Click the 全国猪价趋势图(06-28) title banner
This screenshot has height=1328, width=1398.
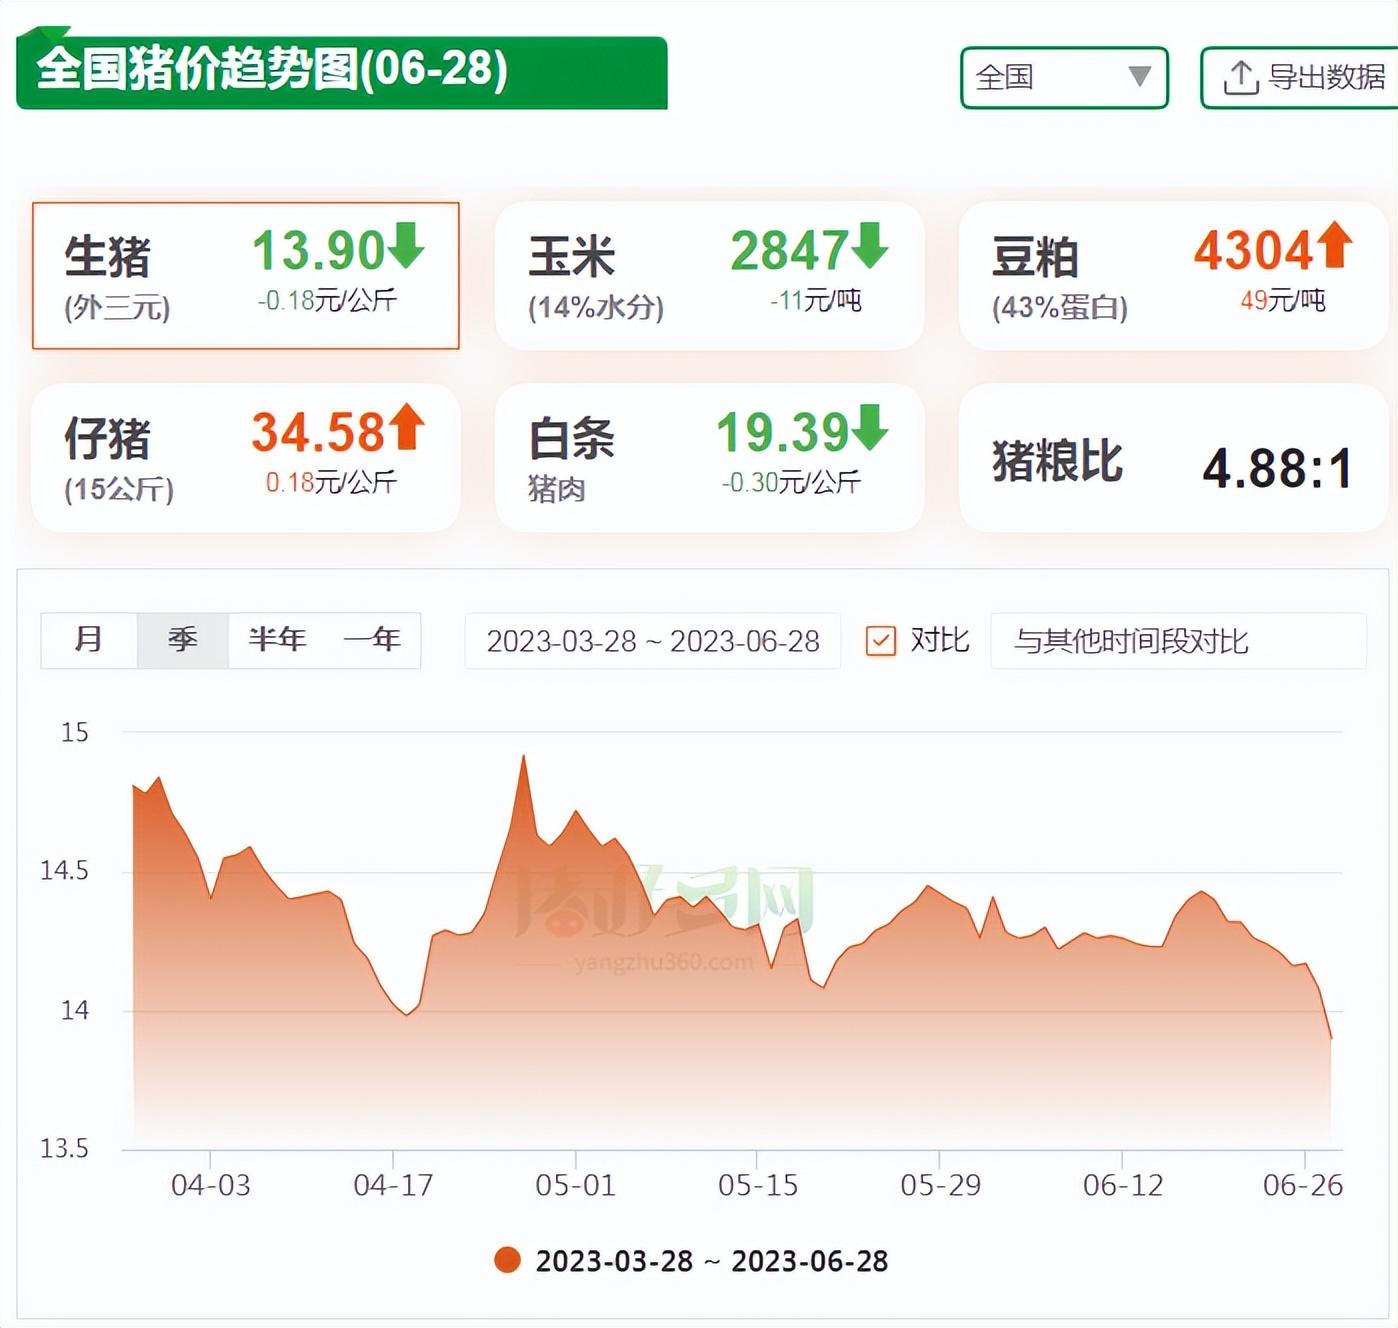tap(342, 71)
